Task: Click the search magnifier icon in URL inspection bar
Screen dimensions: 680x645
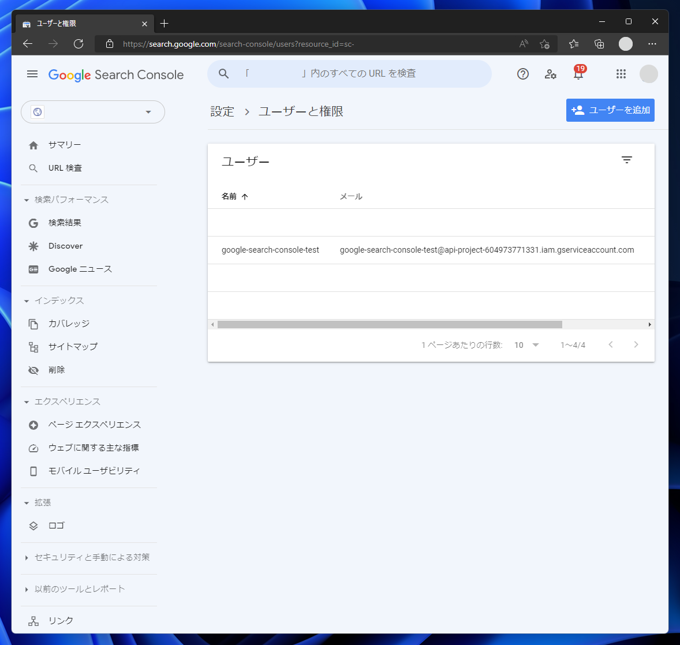Action: tap(223, 74)
